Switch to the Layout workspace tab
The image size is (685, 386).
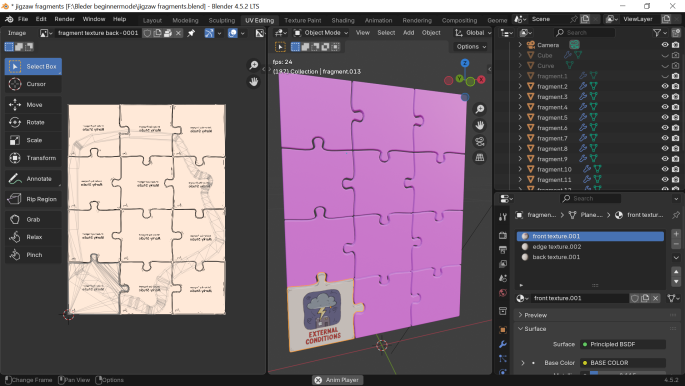(152, 20)
